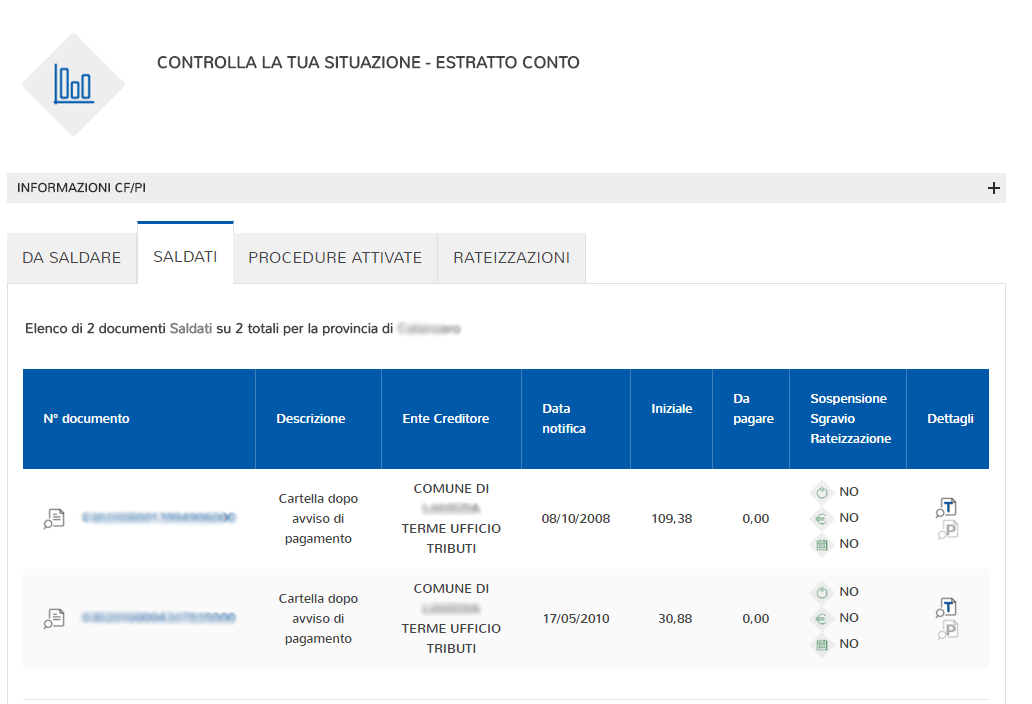The image size is (1032, 704).
Task: Open P details for the 08/10/2008 document
Action: [x=949, y=530]
